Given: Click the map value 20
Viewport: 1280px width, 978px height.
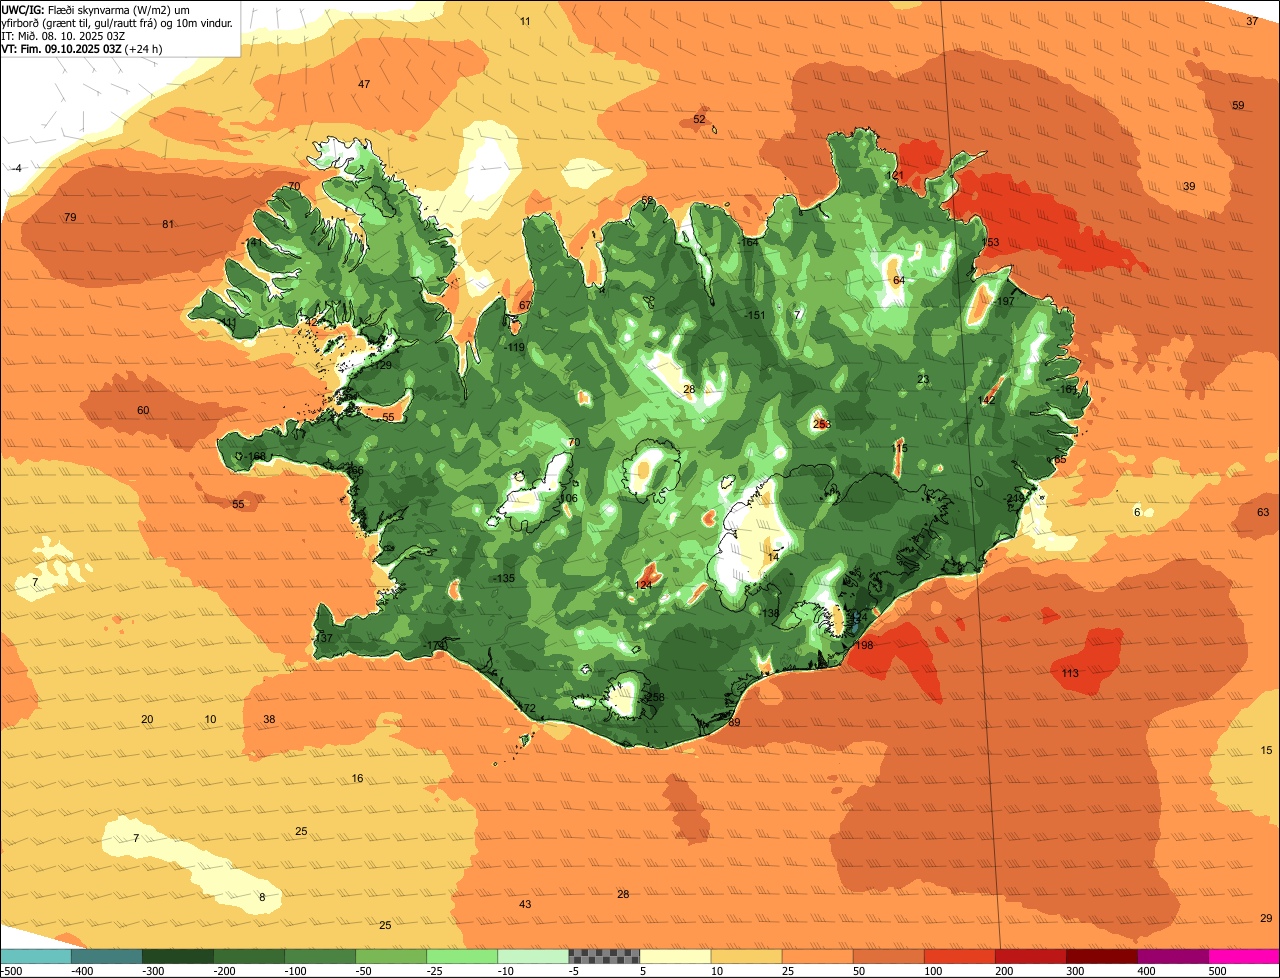Looking at the screenshot, I should pos(147,719).
